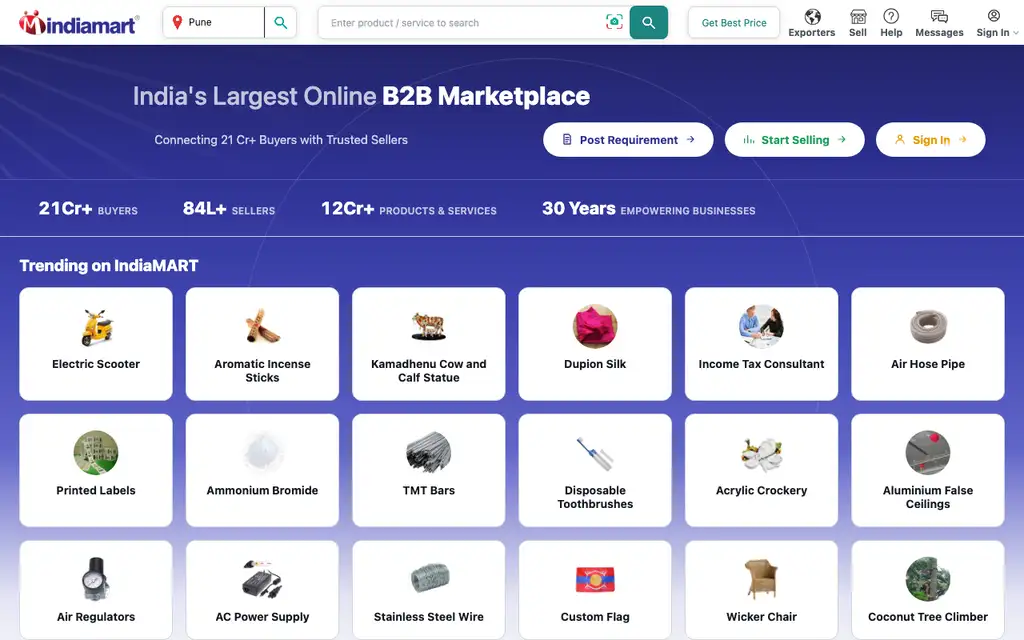Click the Get Best Price button
Screen dimensions: 1024x640
[733, 23]
